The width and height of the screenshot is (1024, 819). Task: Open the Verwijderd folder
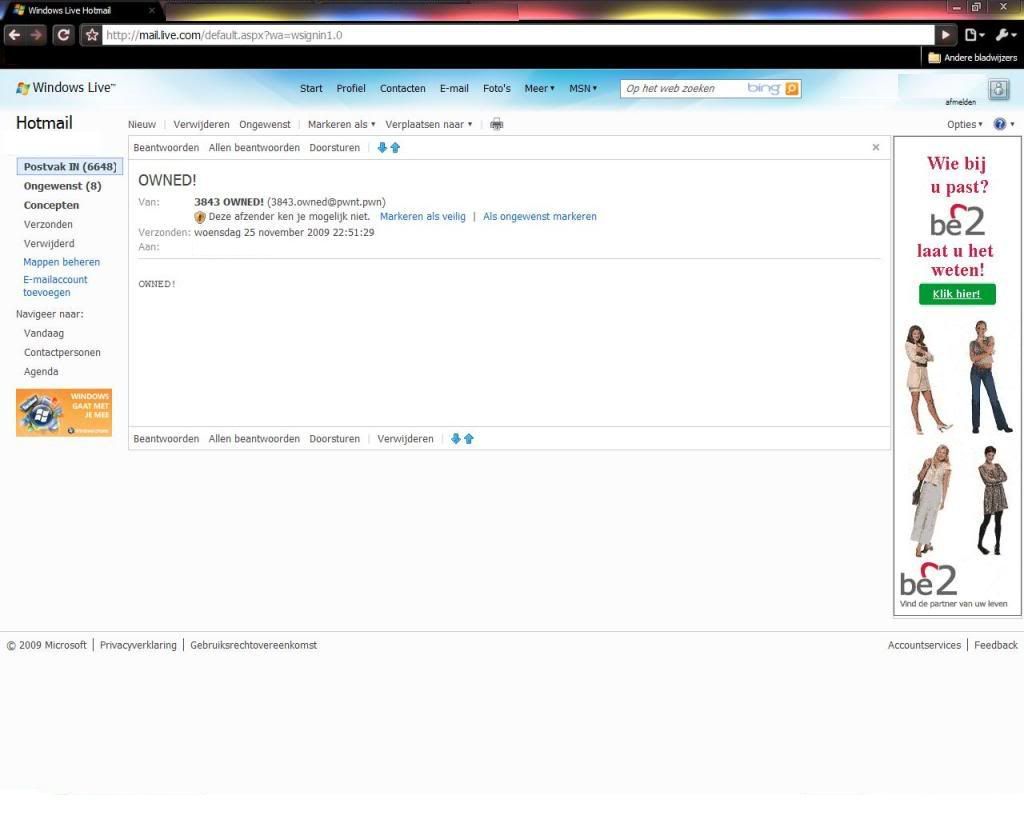coord(49,244)
